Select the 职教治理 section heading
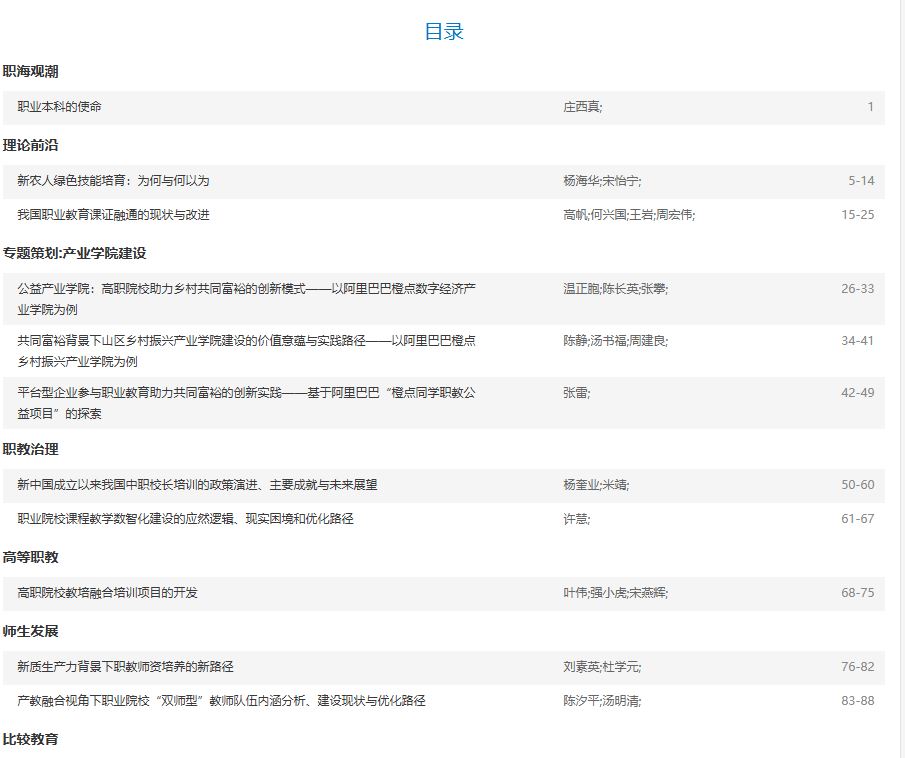 pos(31,450)
